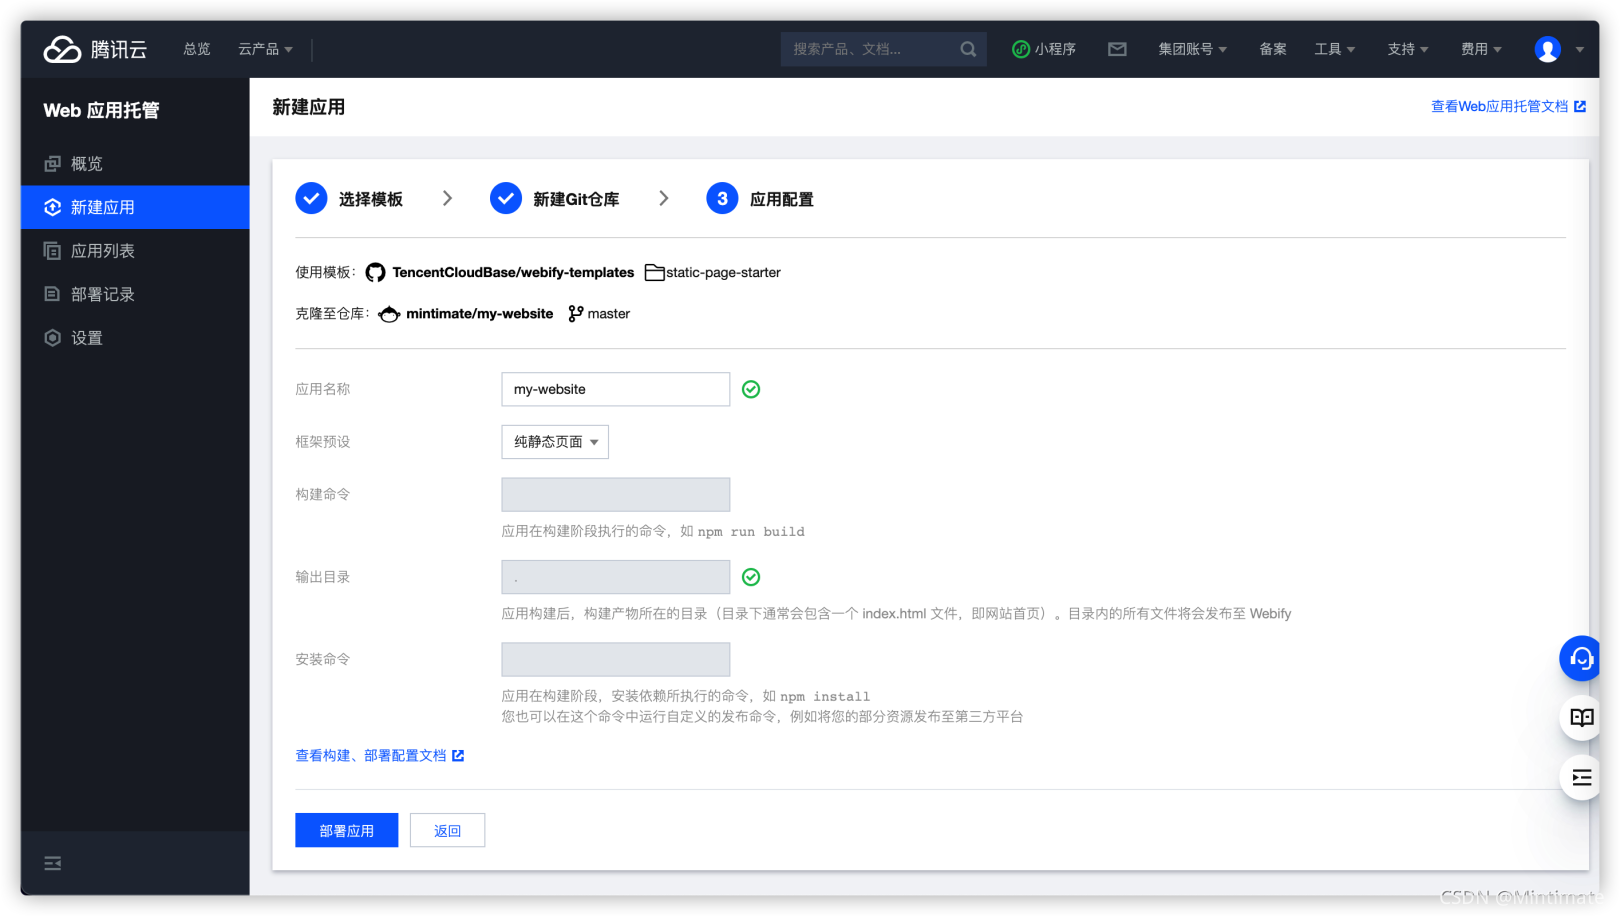This screenshot has height=916, width=1620.
Task: Expand the 支持 dropdown menu
Action: pos(1408,49)
